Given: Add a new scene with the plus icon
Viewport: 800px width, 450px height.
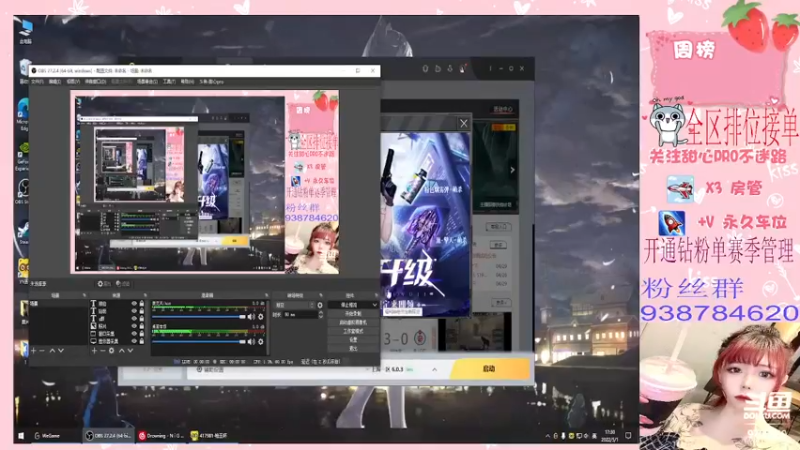Looking at the screenshot, I should [34, 351].
